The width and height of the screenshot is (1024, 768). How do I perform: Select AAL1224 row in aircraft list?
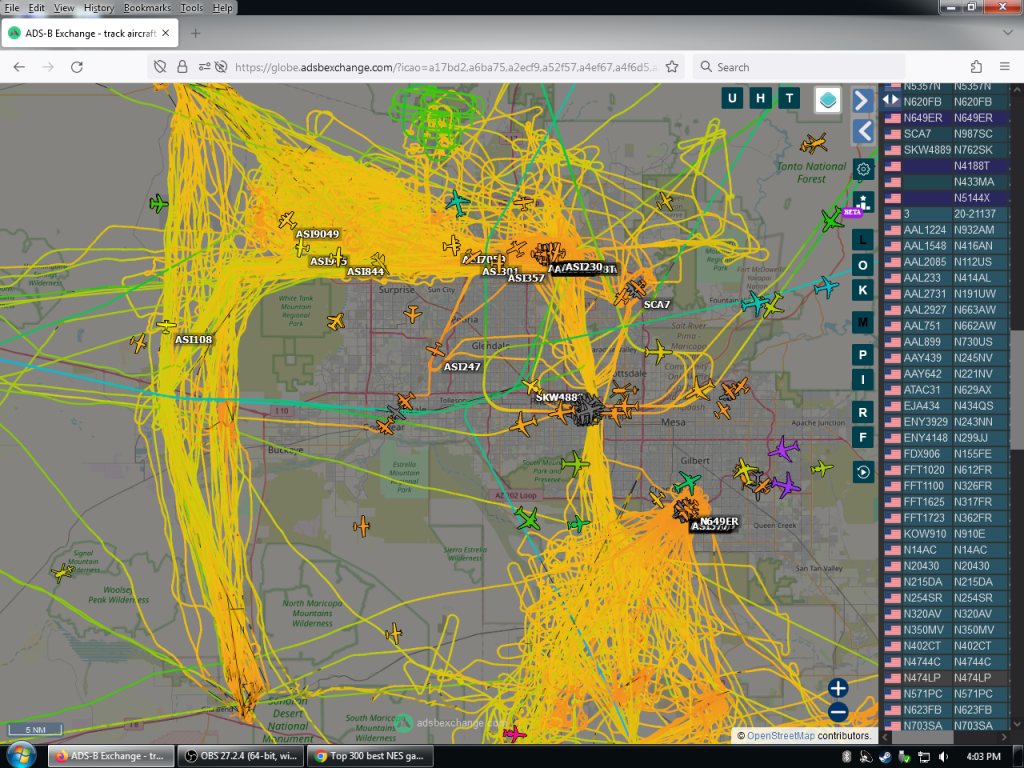tap(946, 230)
